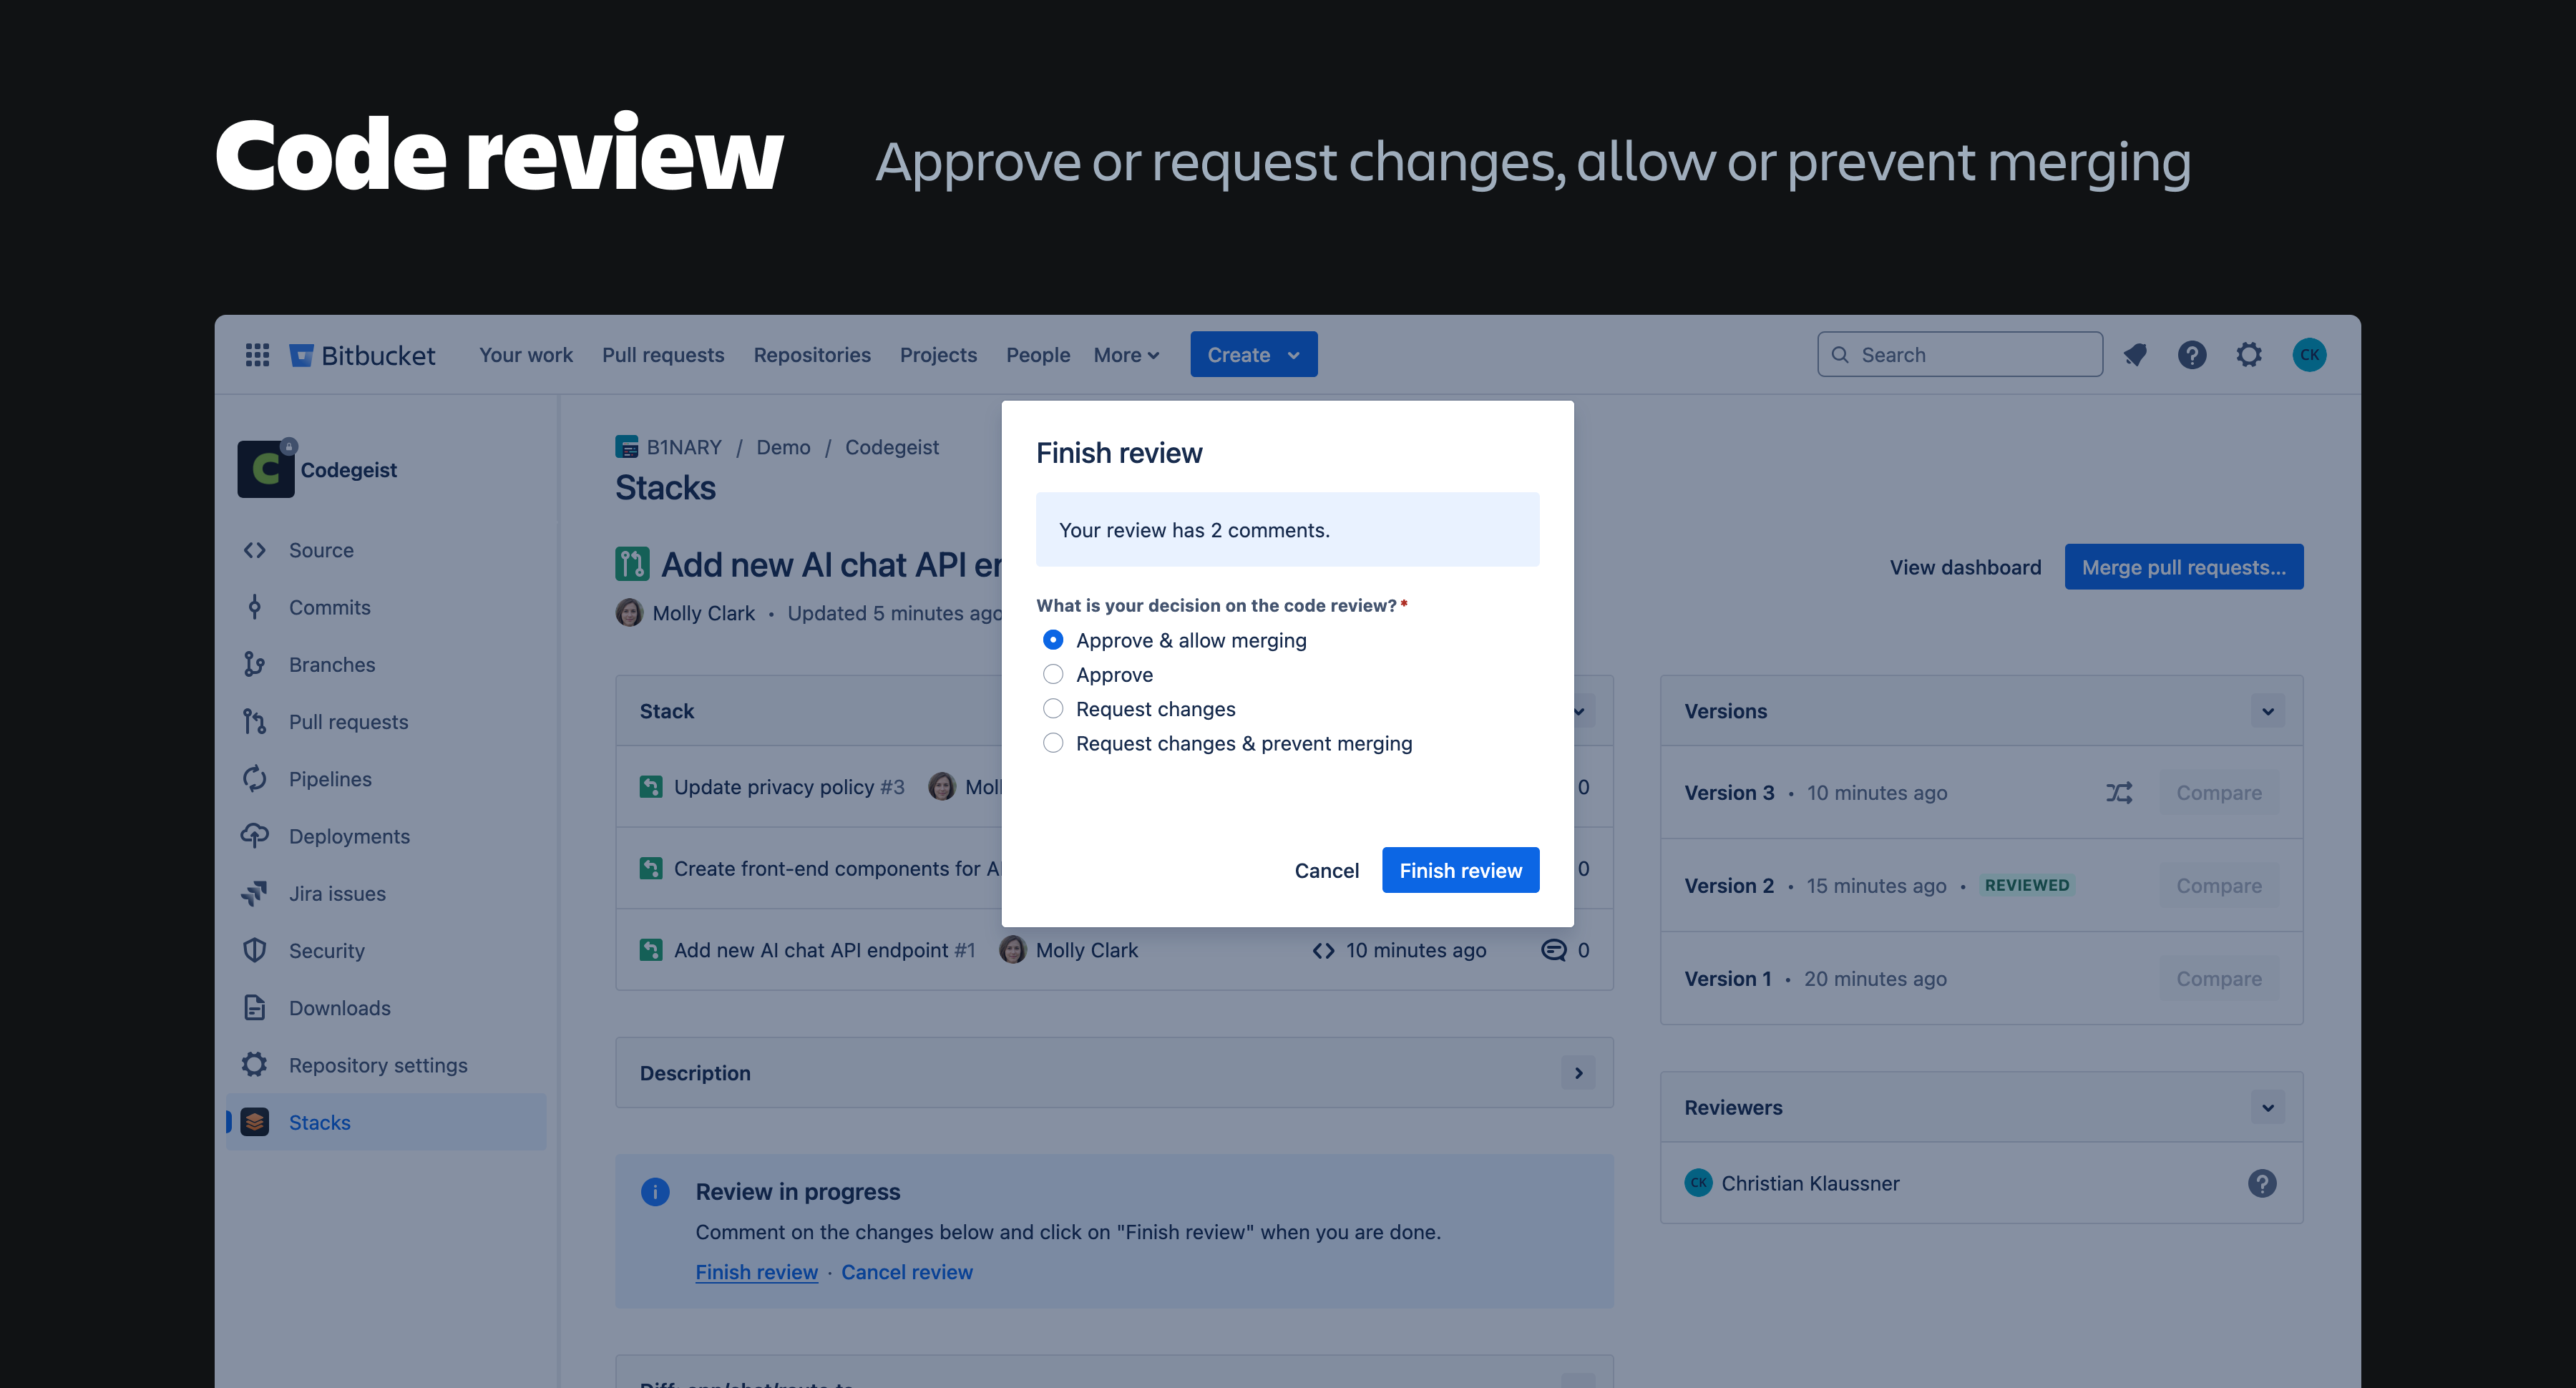Collapse the Versions panel chevron
Image resolution: width=2576 pixels, height=1388 pixels.
[2267, 711]
